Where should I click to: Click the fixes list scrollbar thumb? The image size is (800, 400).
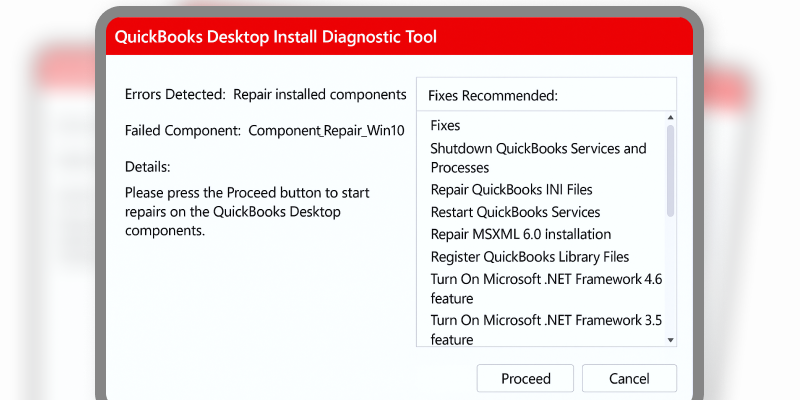[670, 171]
